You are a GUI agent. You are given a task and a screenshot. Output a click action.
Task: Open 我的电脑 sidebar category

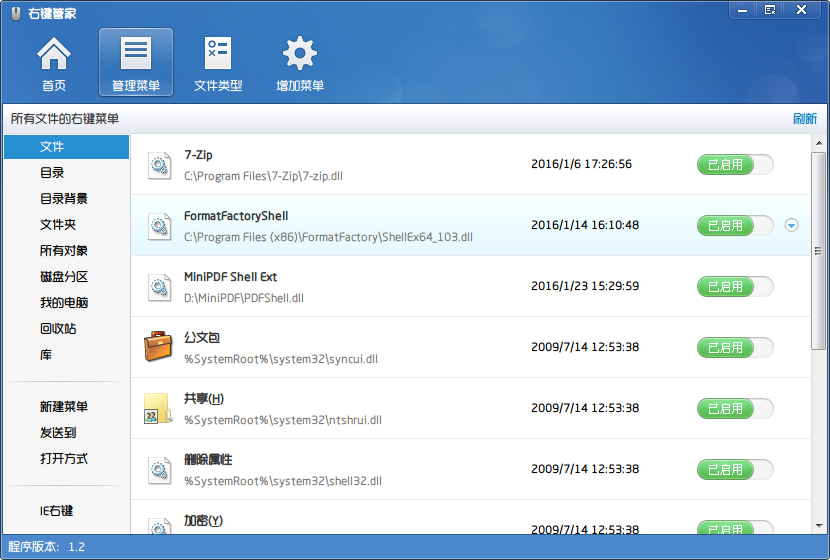(67, 302)
